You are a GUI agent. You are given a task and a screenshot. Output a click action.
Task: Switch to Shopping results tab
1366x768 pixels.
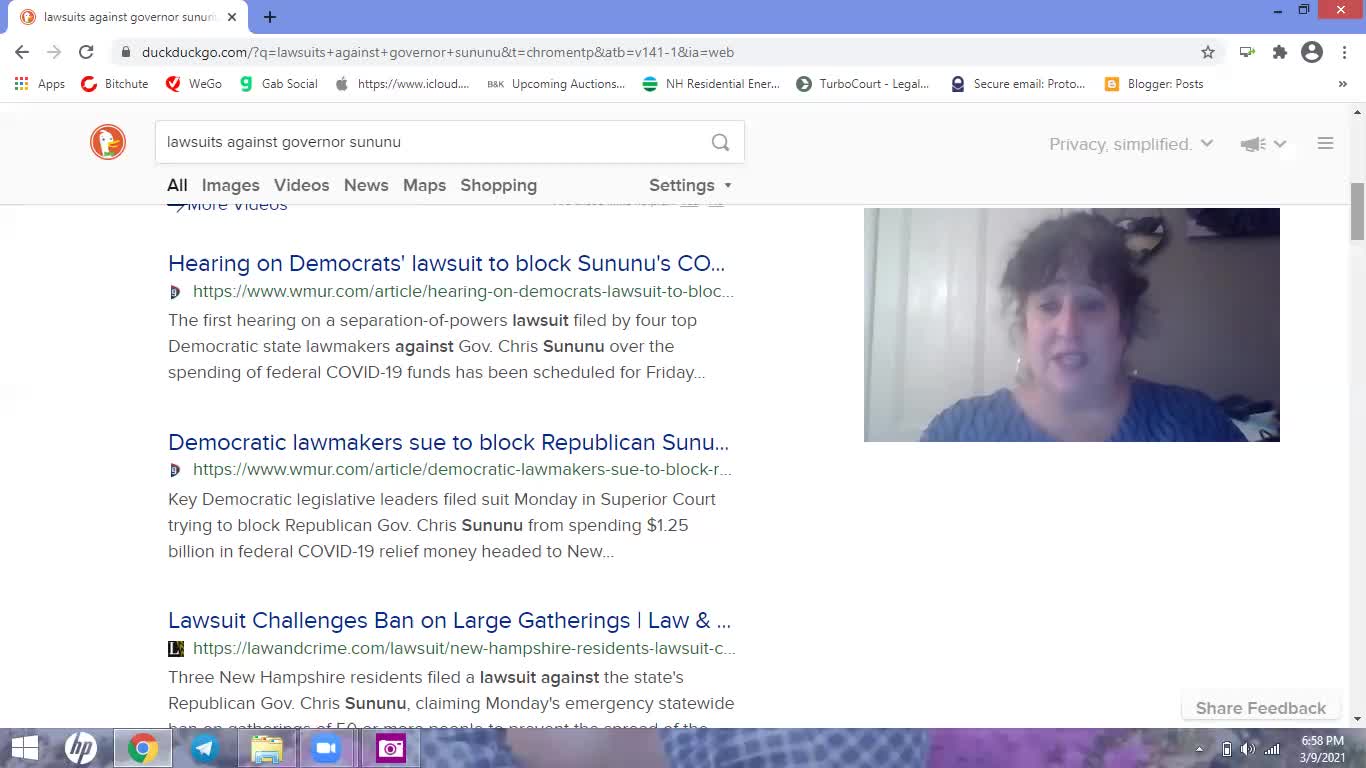(498, 185)
